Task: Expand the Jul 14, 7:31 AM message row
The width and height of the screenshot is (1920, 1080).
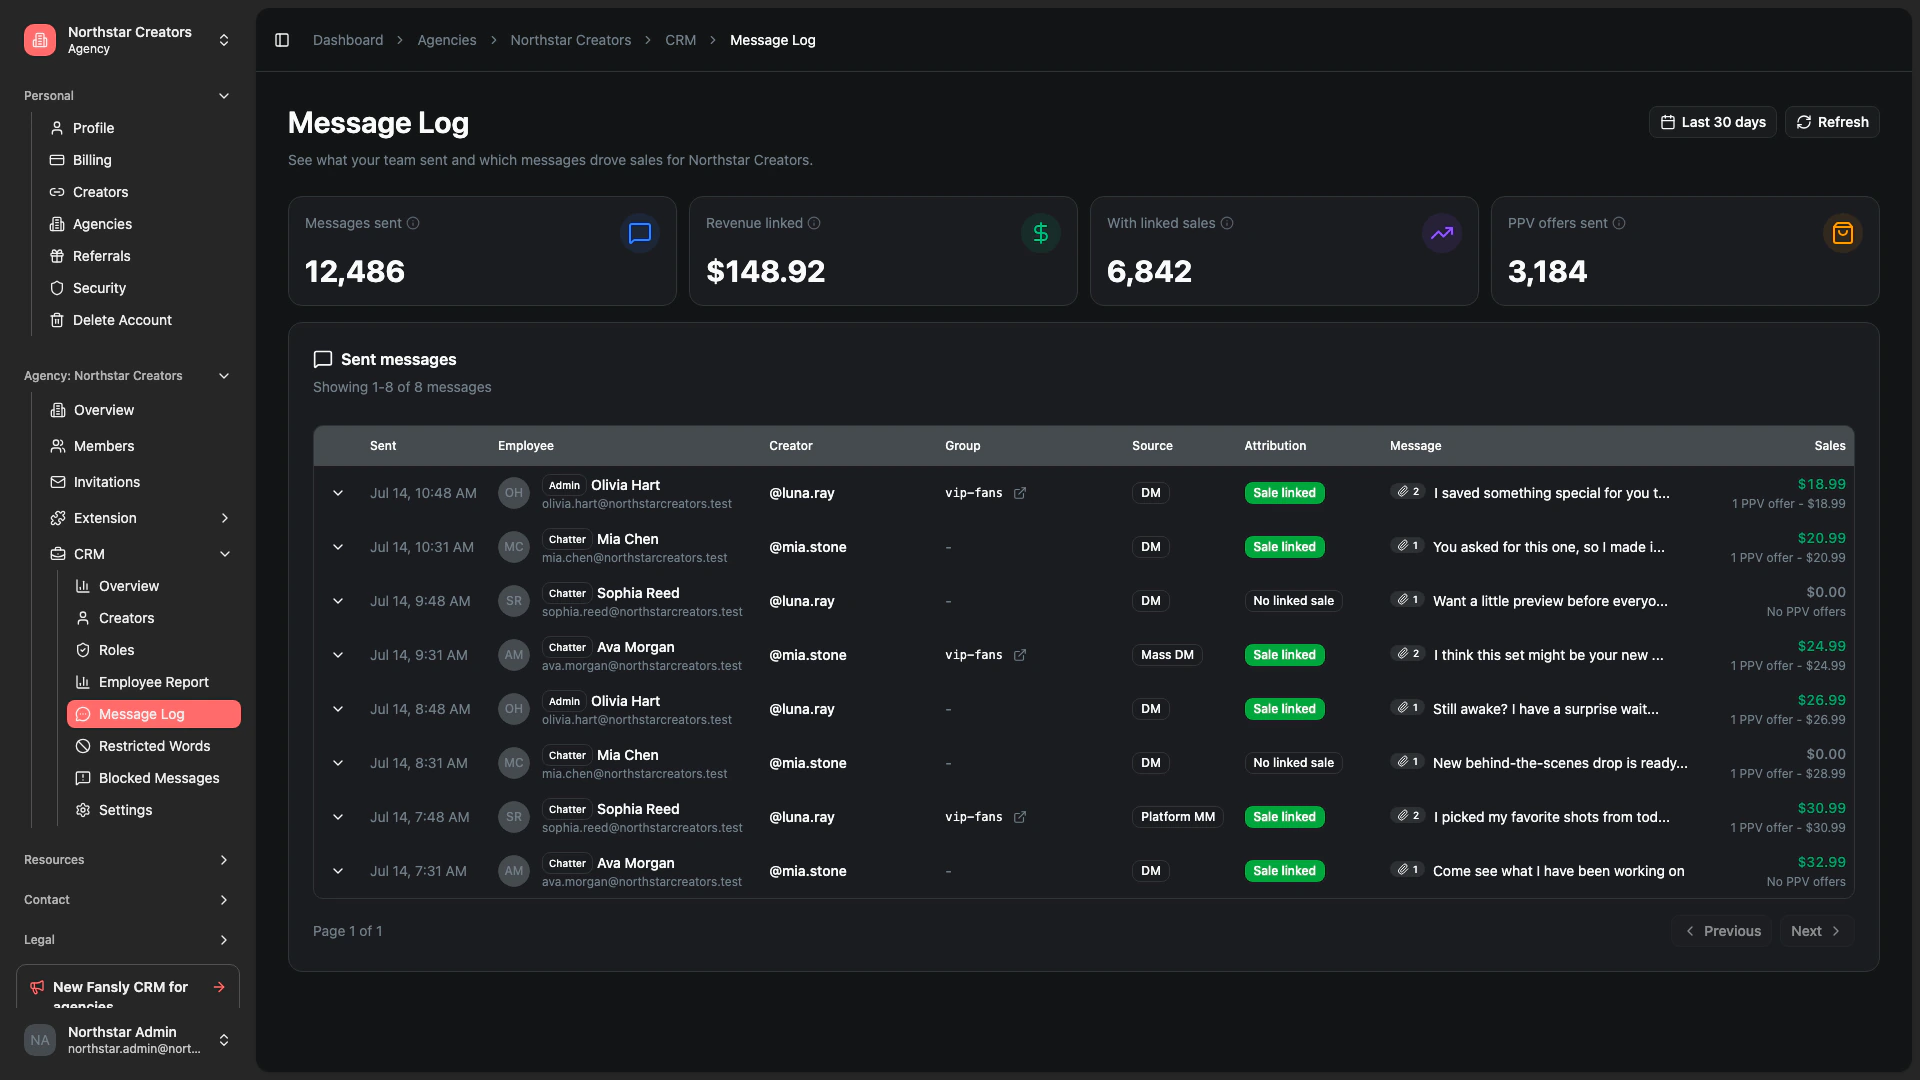Action: (338, 871)
